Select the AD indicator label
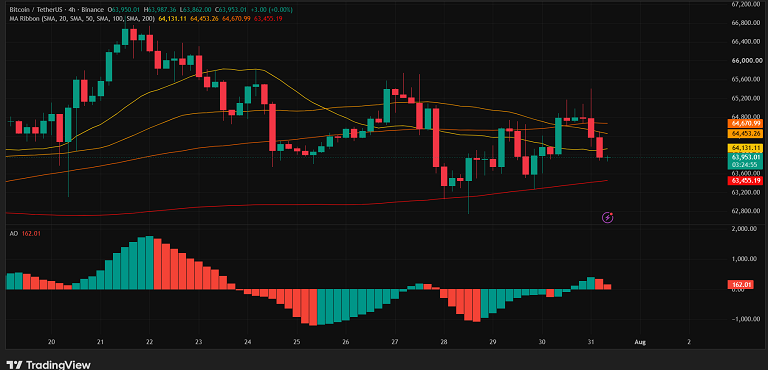Screen dimensions: 768x370 point(13,234)
